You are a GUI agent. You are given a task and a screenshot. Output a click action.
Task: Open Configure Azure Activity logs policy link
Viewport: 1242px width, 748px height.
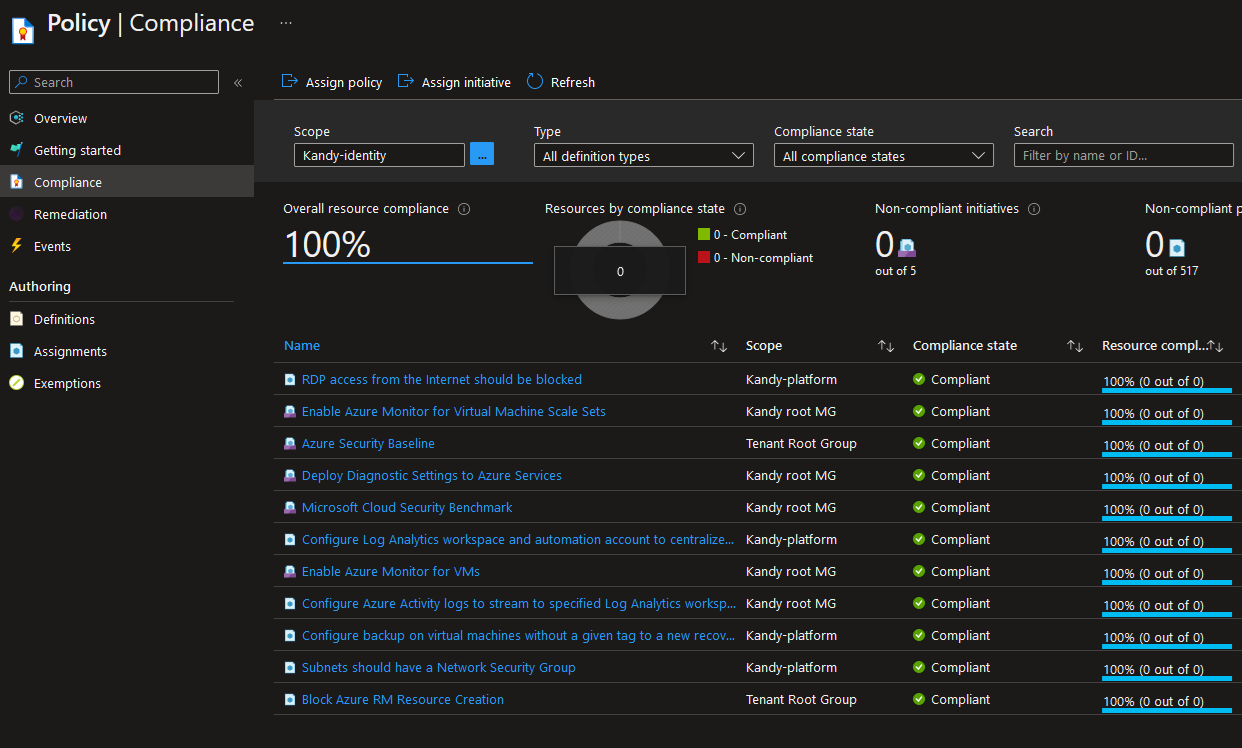519,604
